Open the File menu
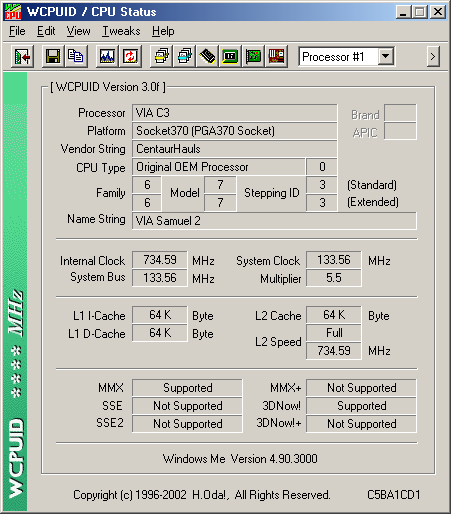The image size is (451, 514). (x=17, y=31)
